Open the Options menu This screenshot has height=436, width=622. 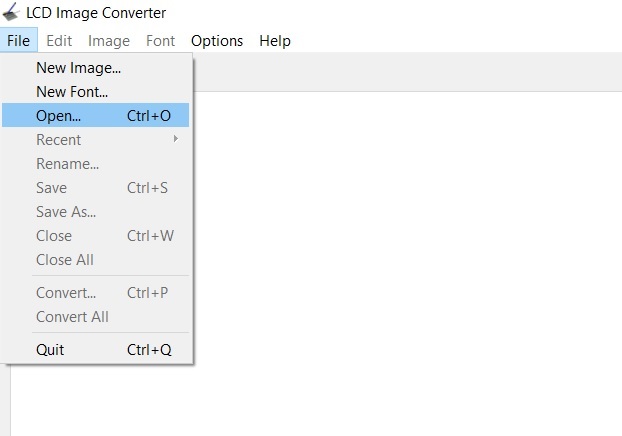[217, 40]
